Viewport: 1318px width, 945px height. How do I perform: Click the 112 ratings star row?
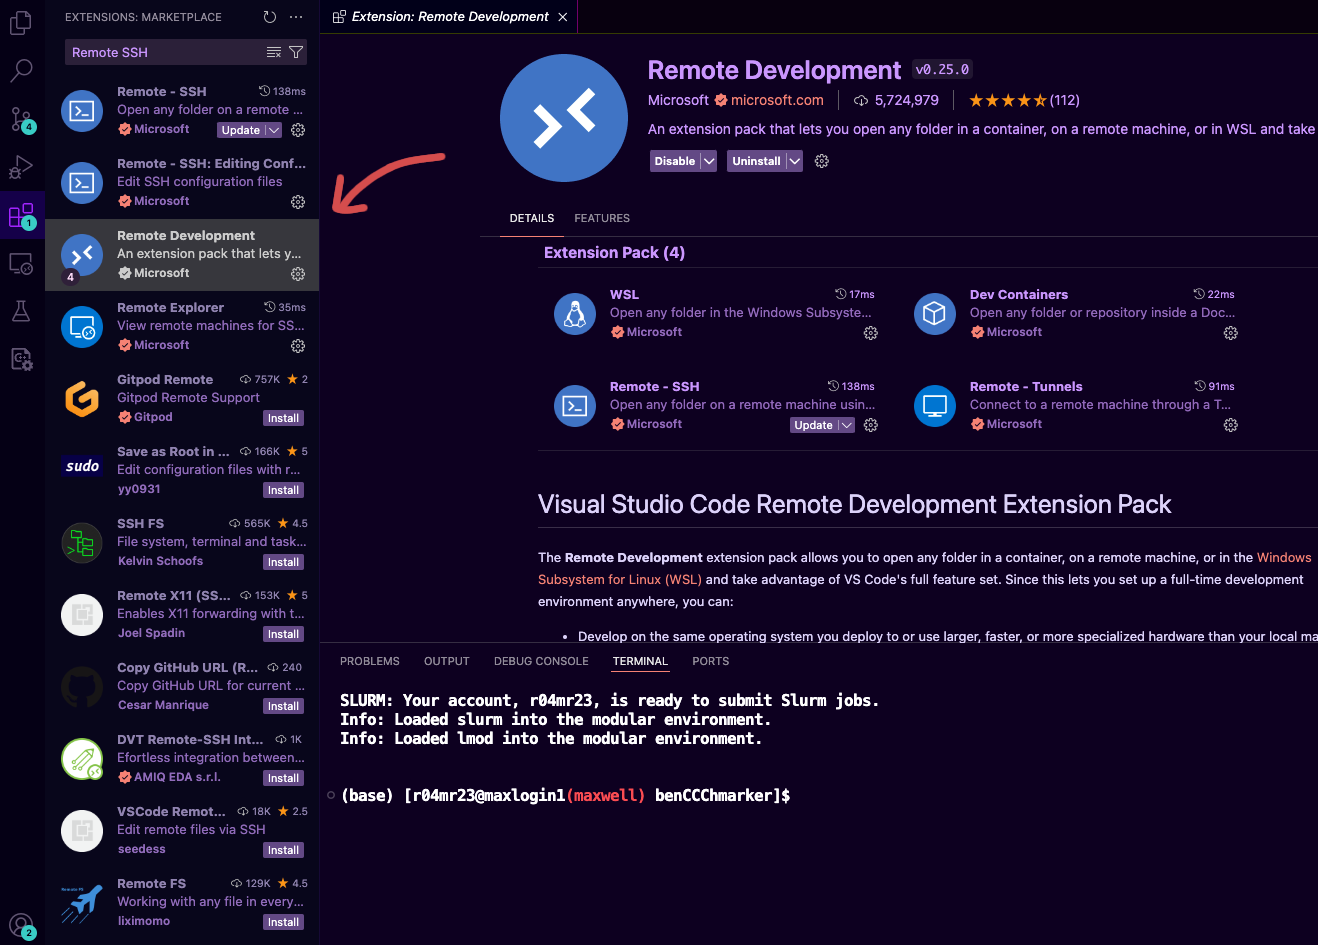tap(1024, 100)
